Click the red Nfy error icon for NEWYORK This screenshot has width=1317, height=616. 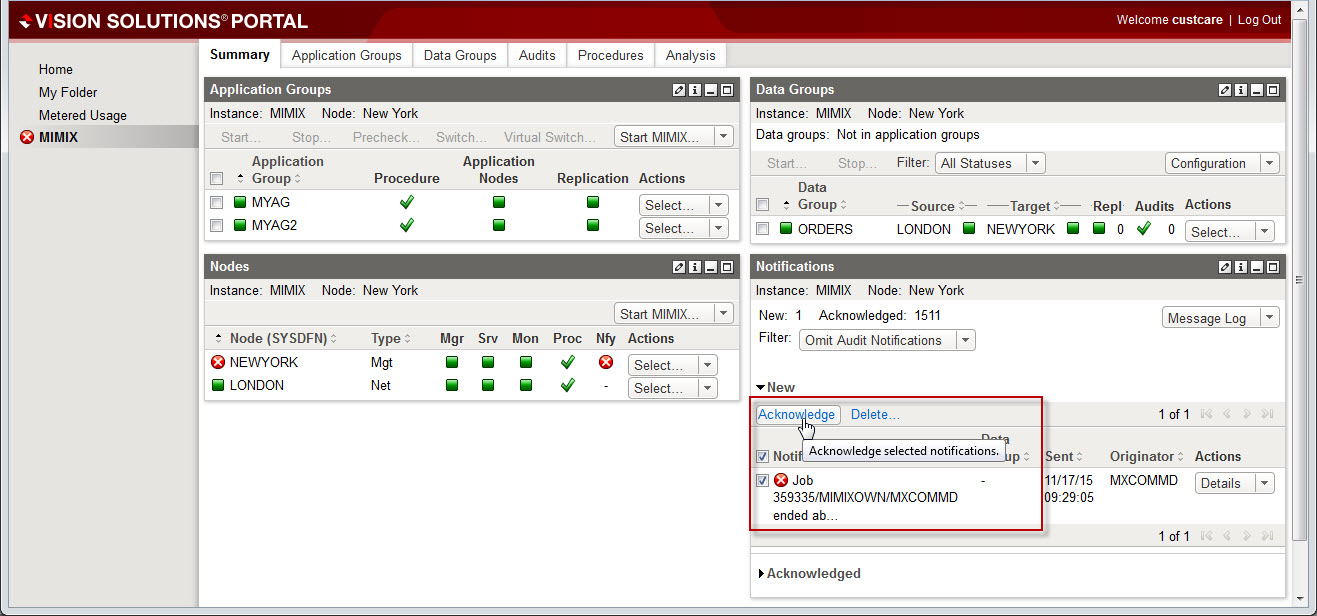click(605, 362)
